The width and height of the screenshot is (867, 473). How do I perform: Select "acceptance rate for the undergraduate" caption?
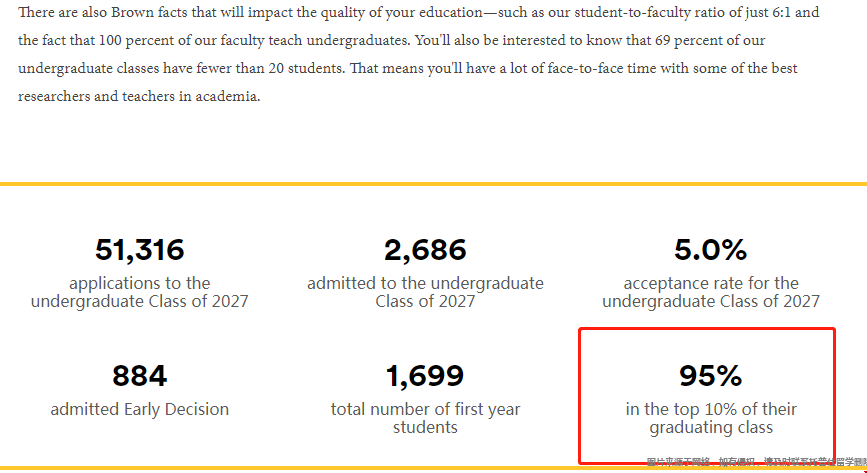711,292
